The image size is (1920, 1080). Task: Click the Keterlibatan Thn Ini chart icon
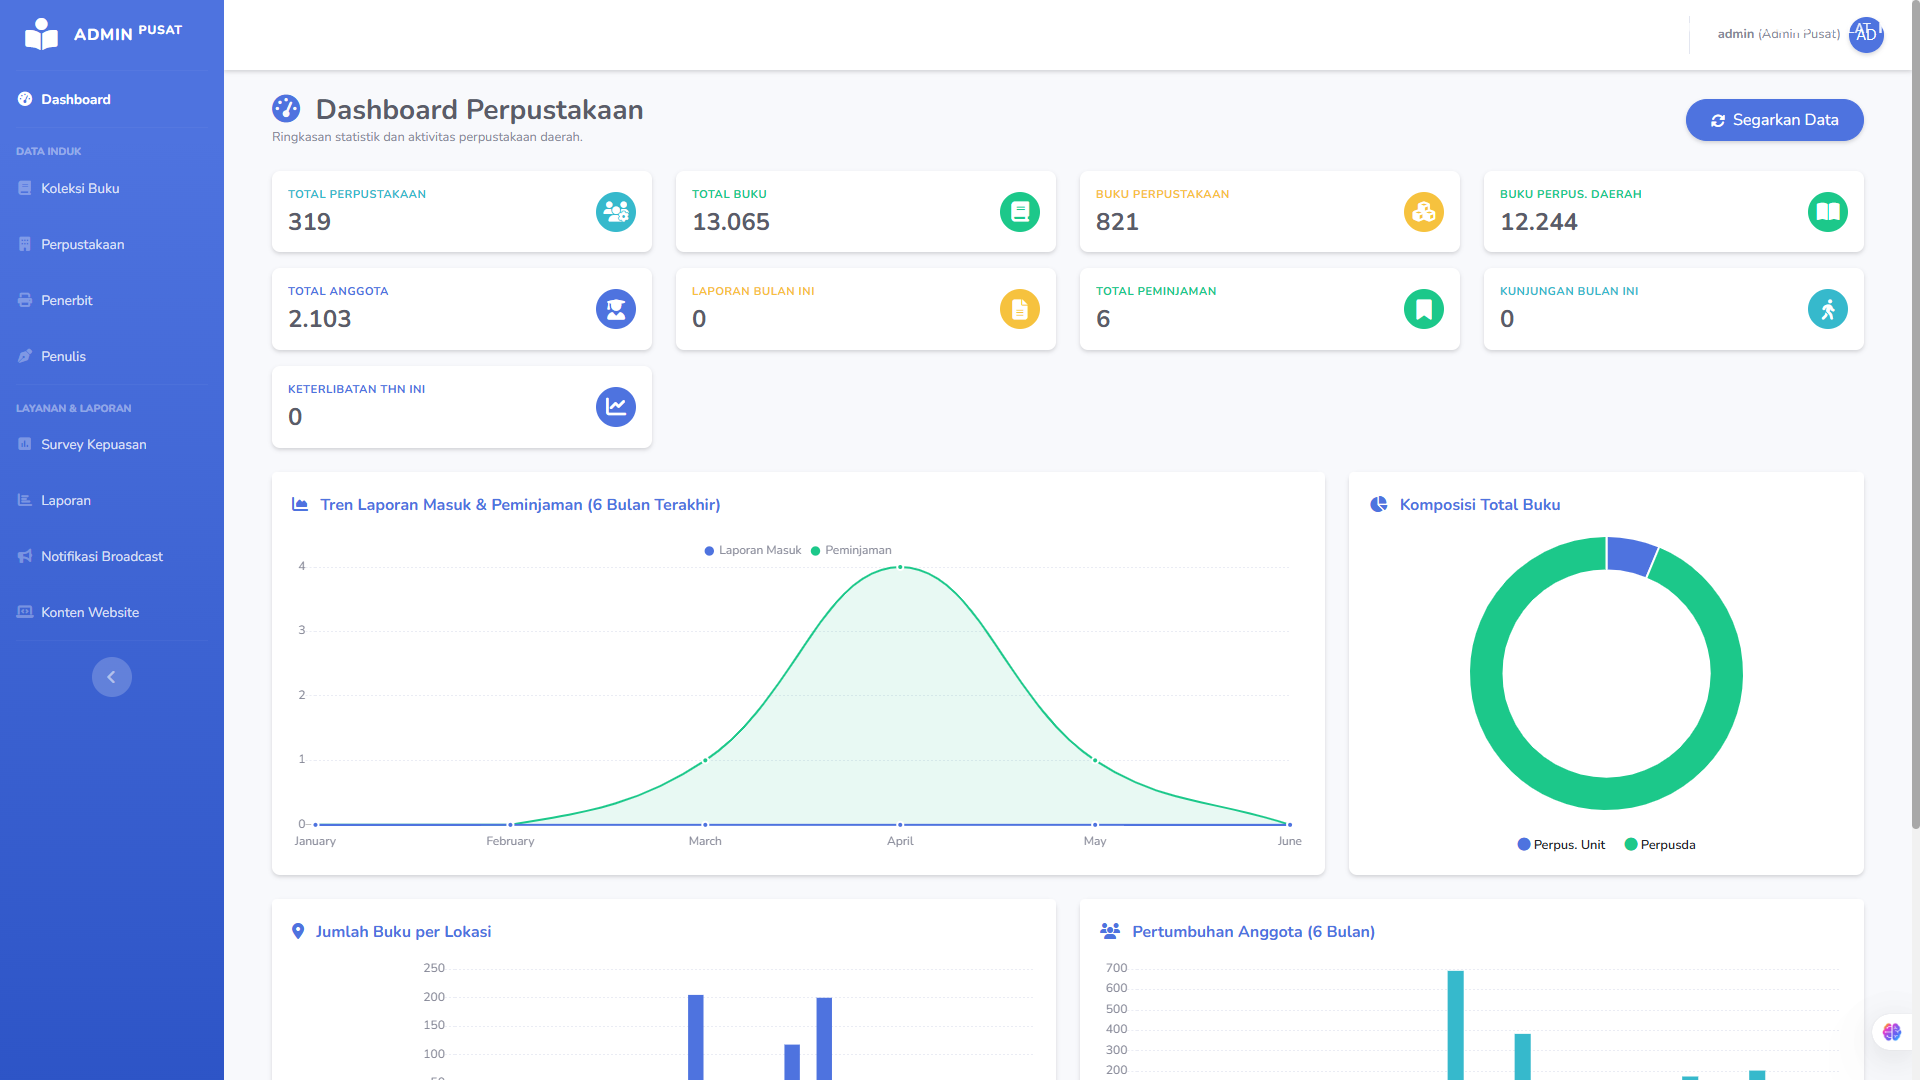(616, 407)
